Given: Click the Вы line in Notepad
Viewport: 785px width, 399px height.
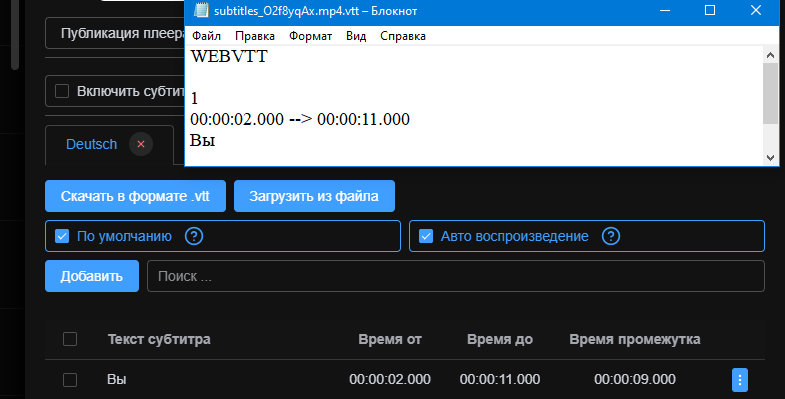Looking at the screenshot, I should (202, 140).
